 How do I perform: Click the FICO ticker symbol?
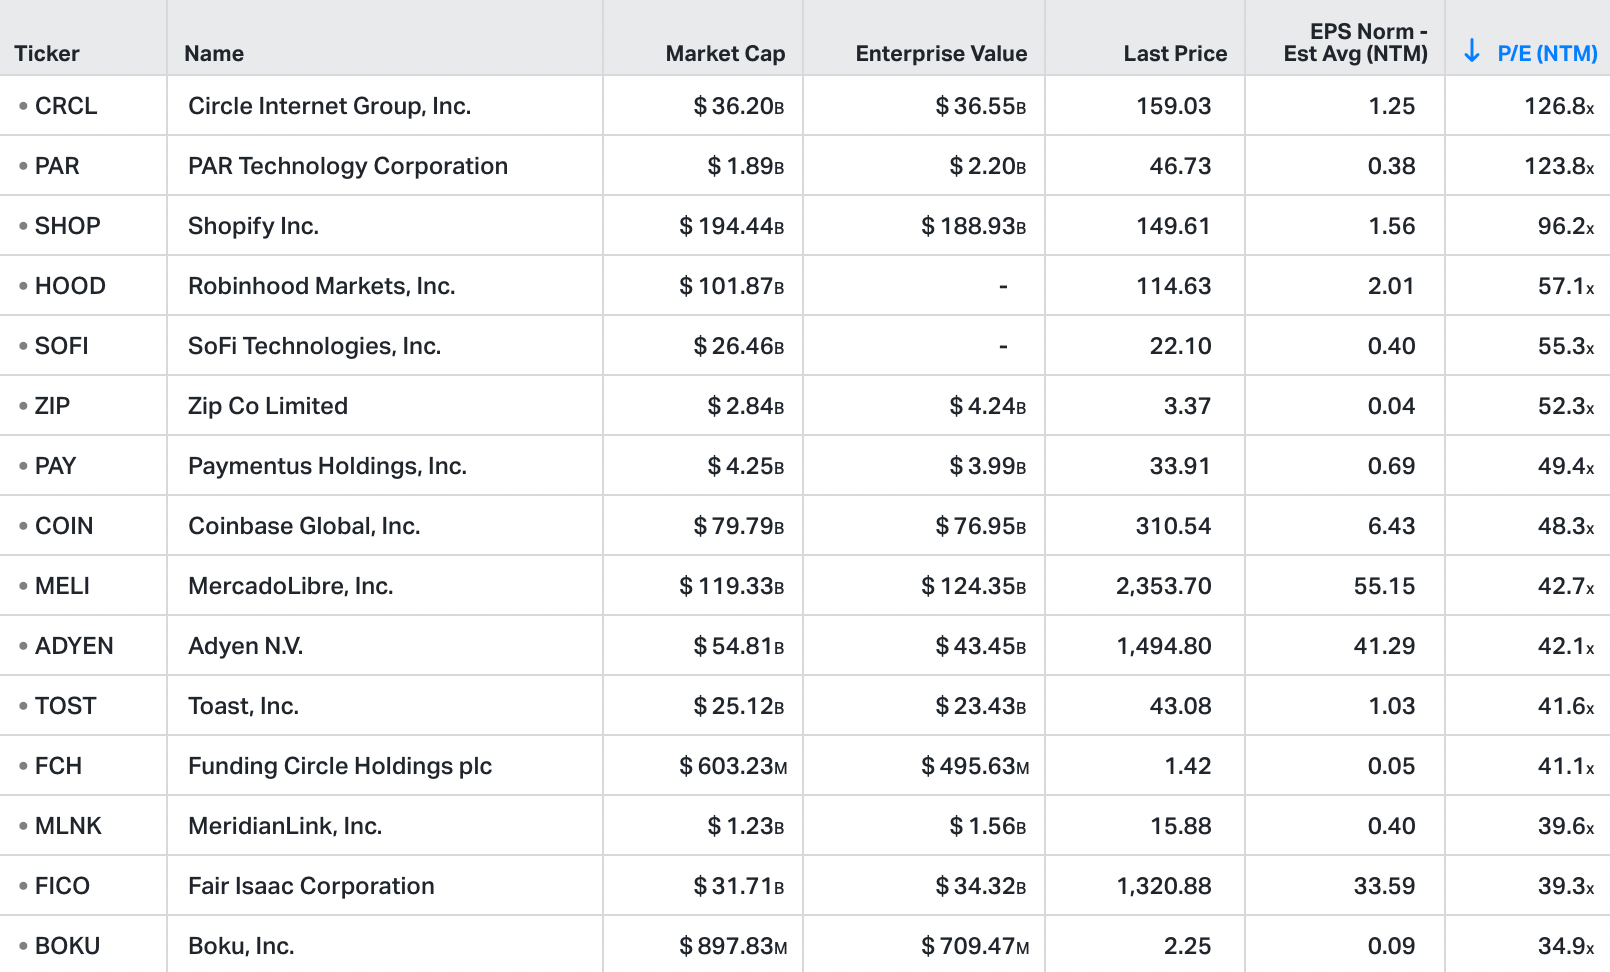62,886
